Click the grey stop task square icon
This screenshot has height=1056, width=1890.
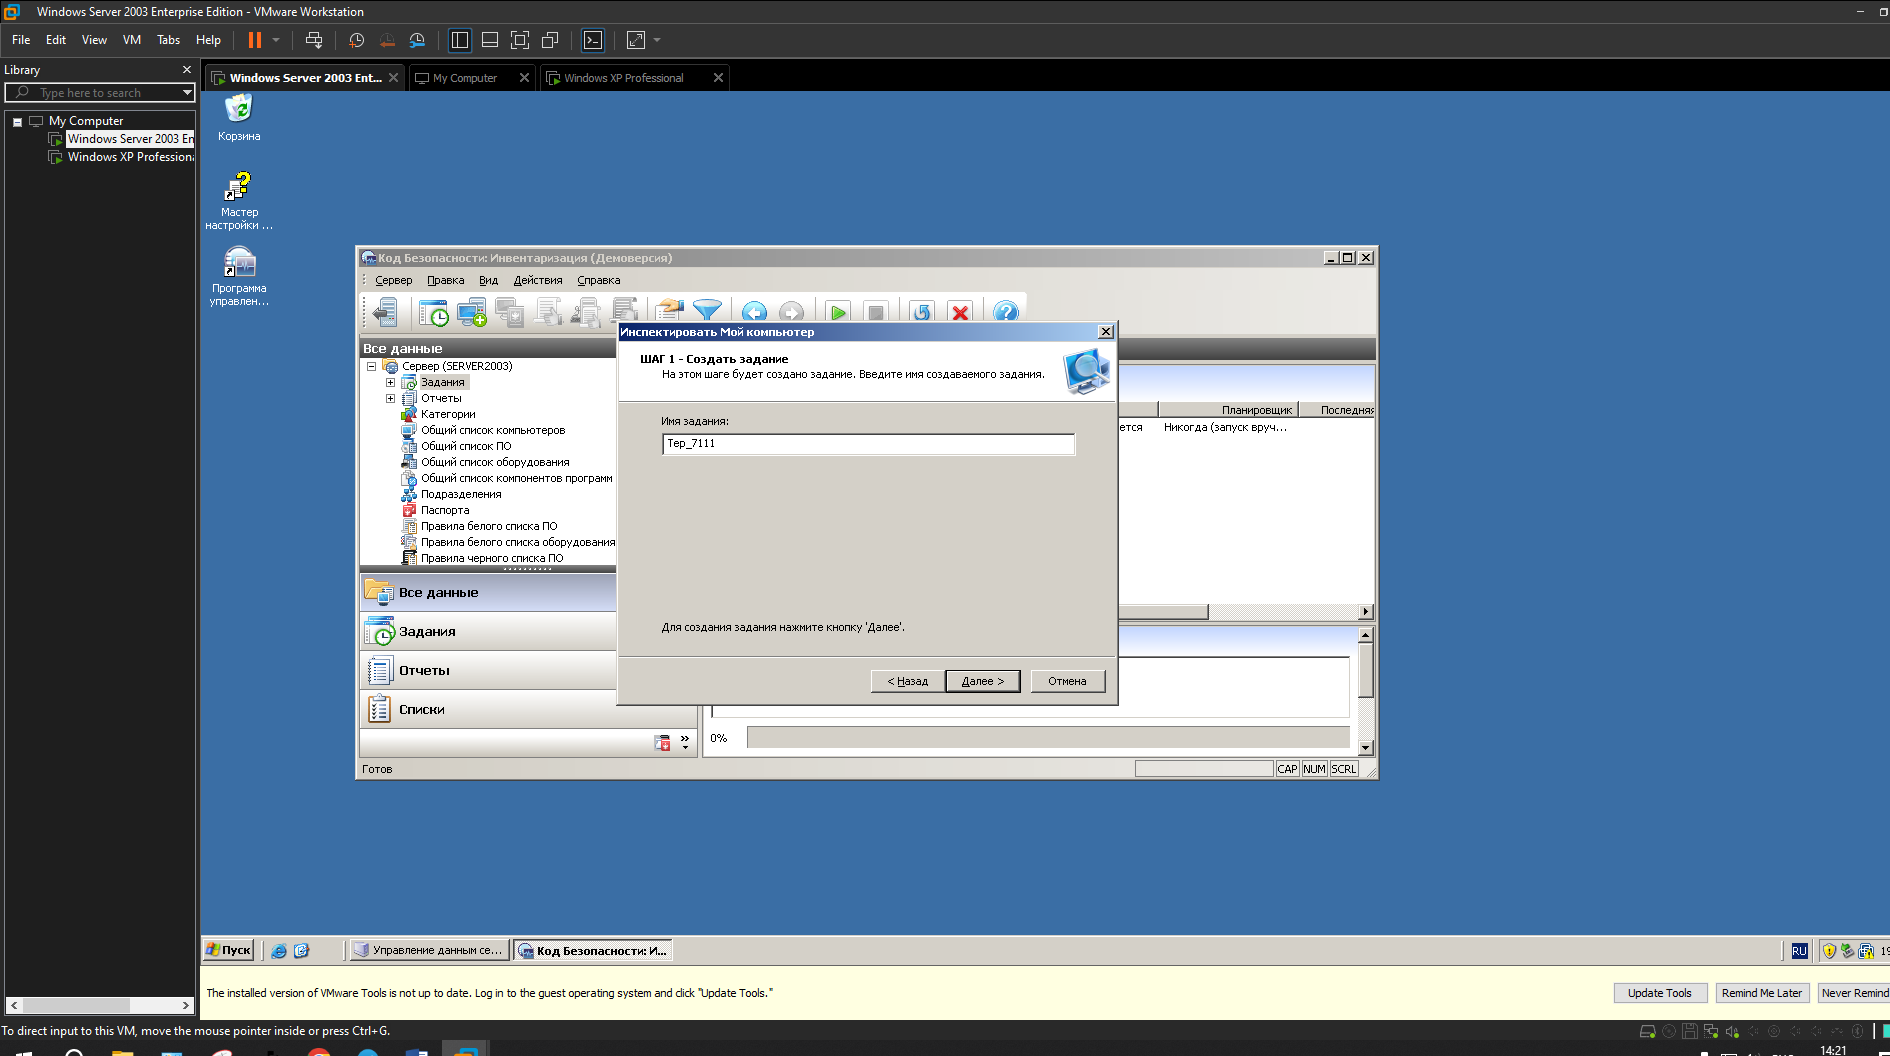coord(876,313)
